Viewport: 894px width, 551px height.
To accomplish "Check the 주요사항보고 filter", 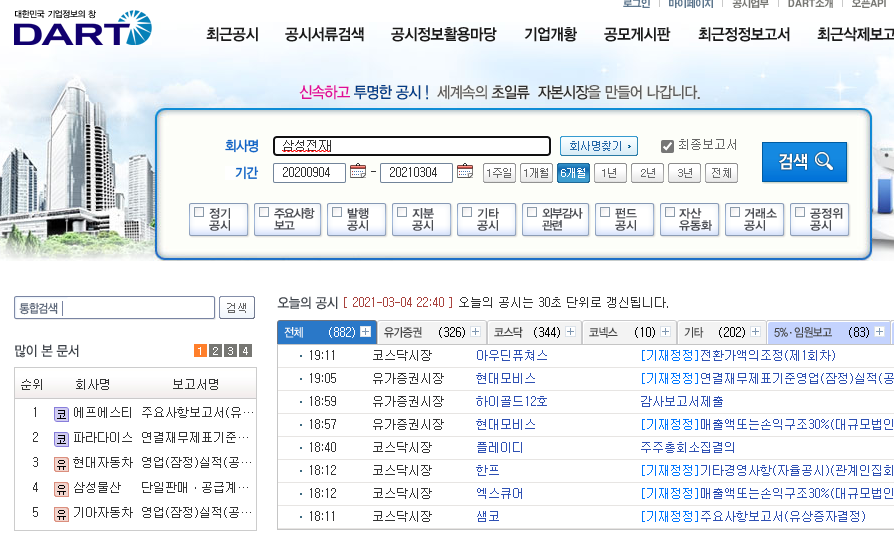I will pyautogui.click(x=264, y=212).
